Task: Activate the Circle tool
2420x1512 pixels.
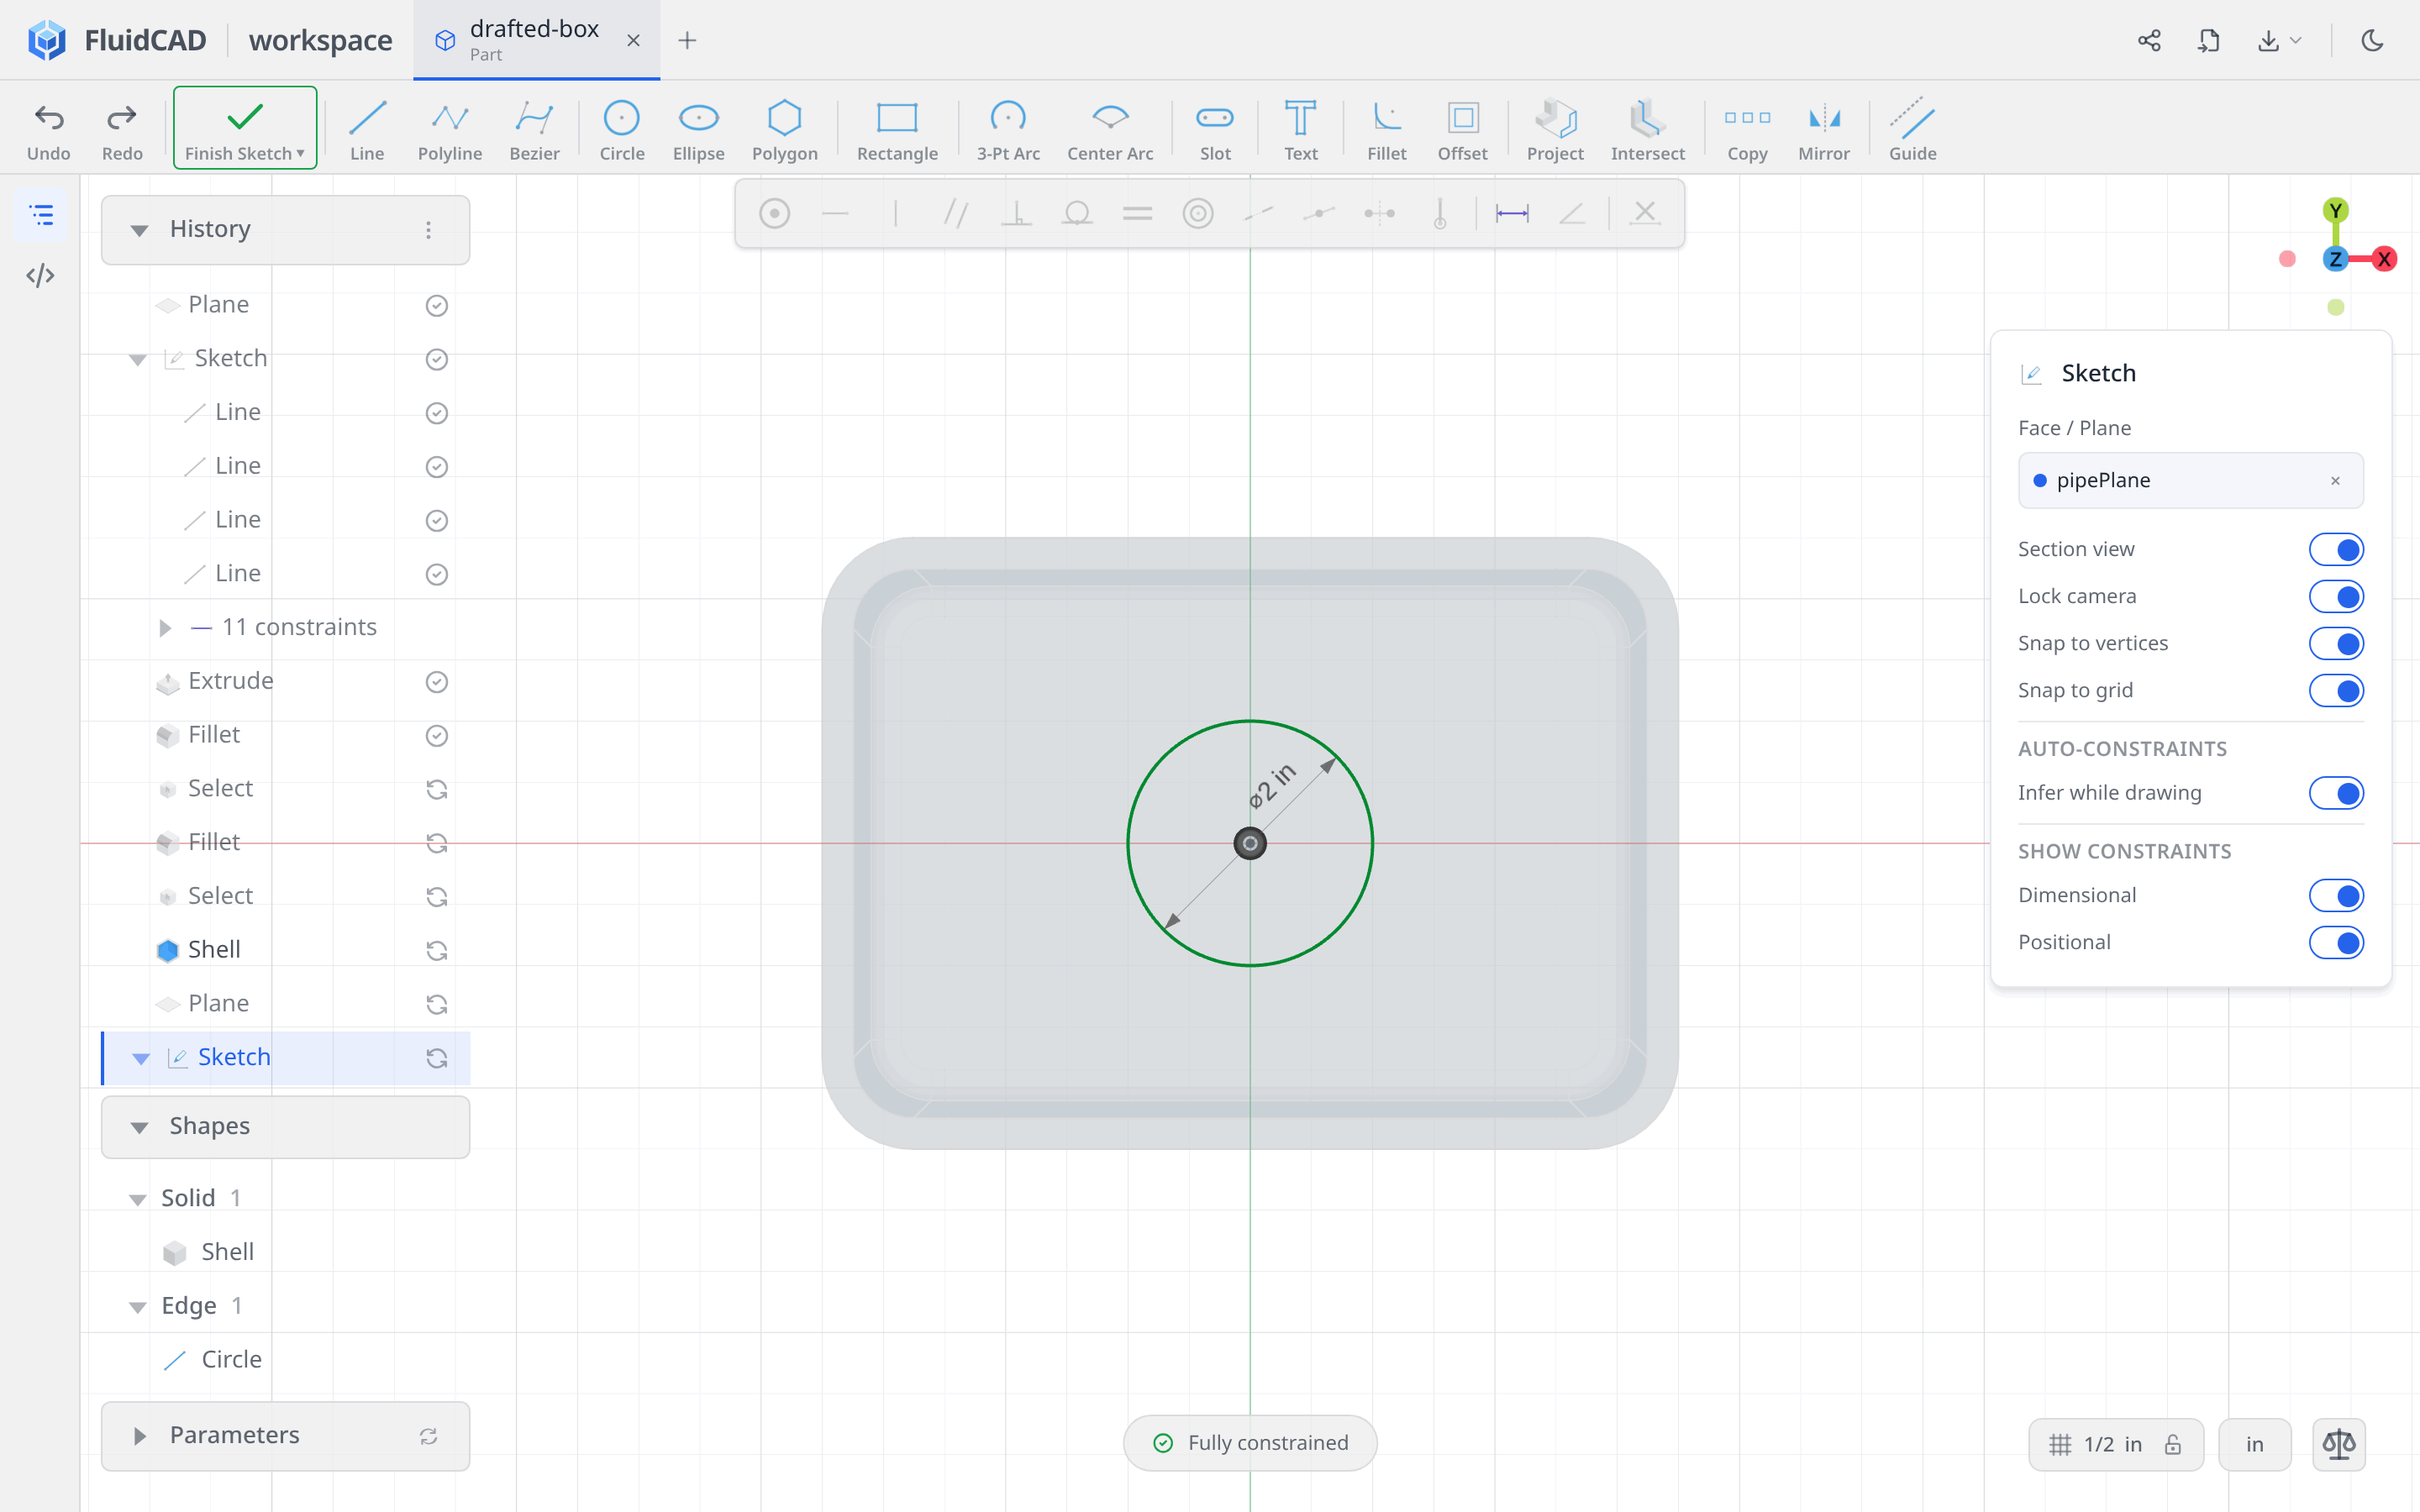Action: pyautogui.click(x=622, y=130)
